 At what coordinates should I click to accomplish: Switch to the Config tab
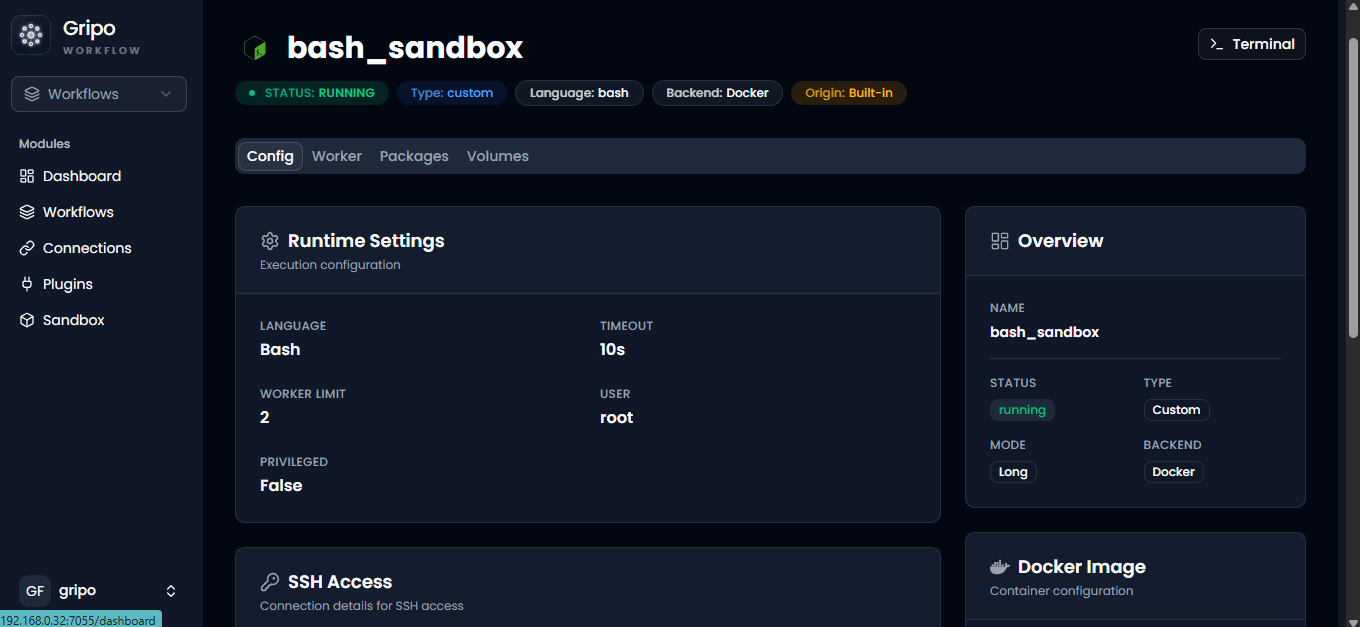pyautogui.click(x=270, y=156)
